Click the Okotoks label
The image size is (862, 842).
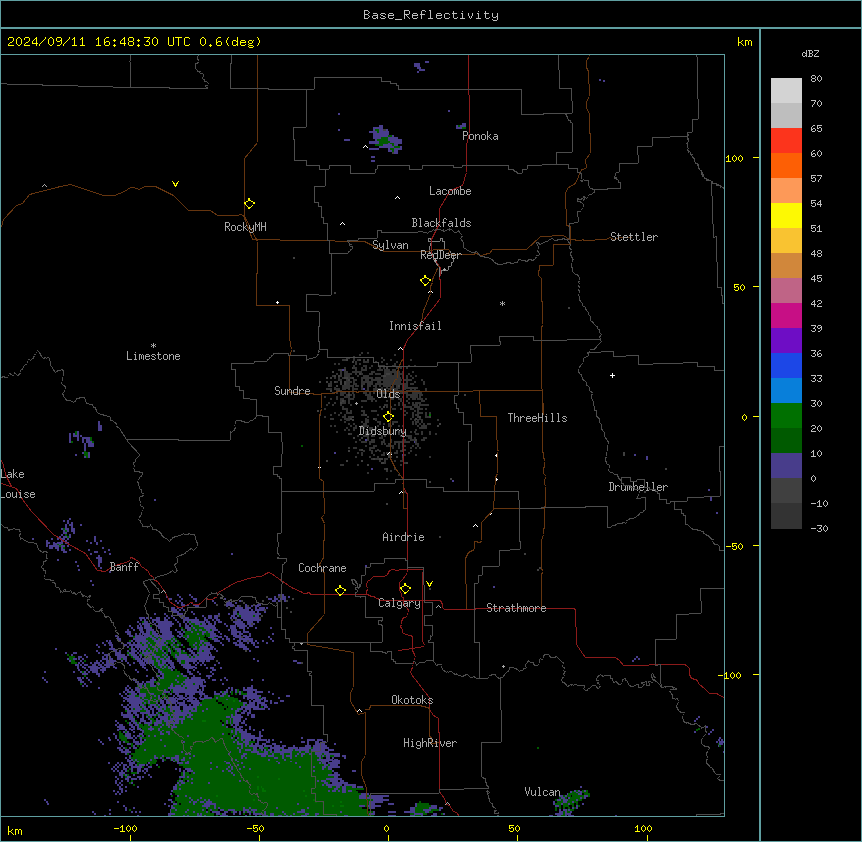pyautogui.click(x=412, y=700)
